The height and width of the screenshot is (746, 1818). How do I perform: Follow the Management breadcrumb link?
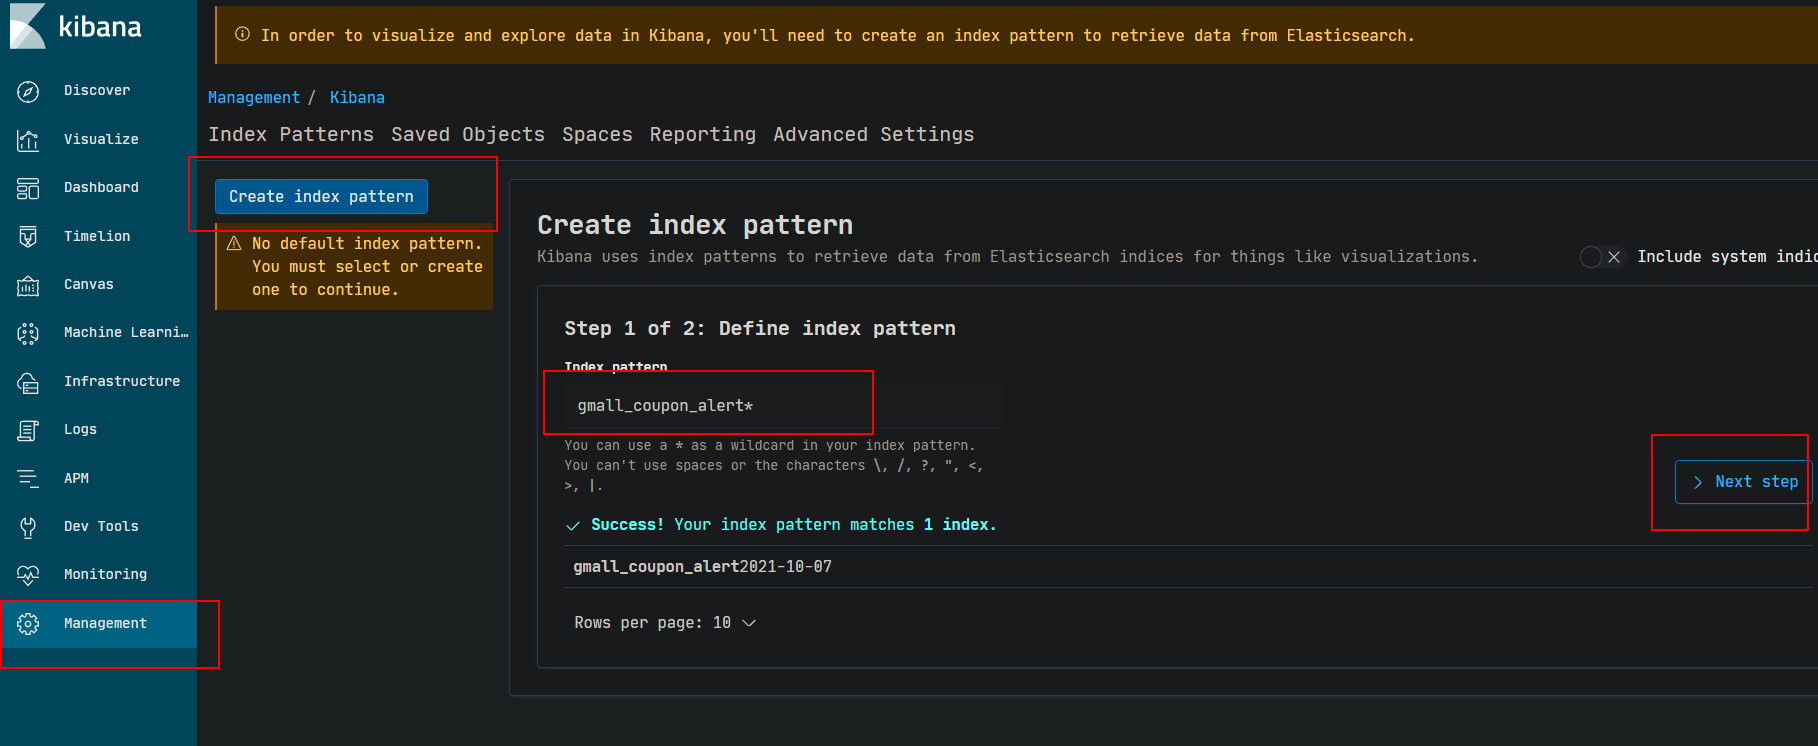tap(254, 97)
